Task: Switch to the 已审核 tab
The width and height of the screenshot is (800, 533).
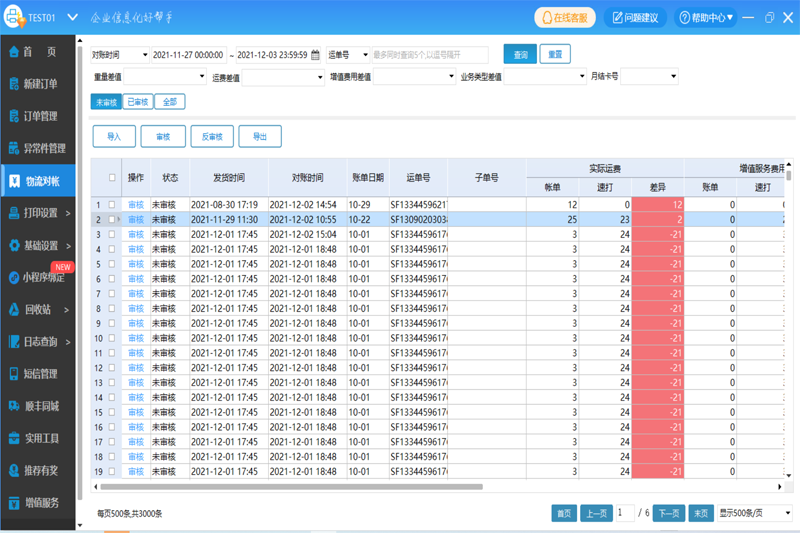Action: (138, 101)
